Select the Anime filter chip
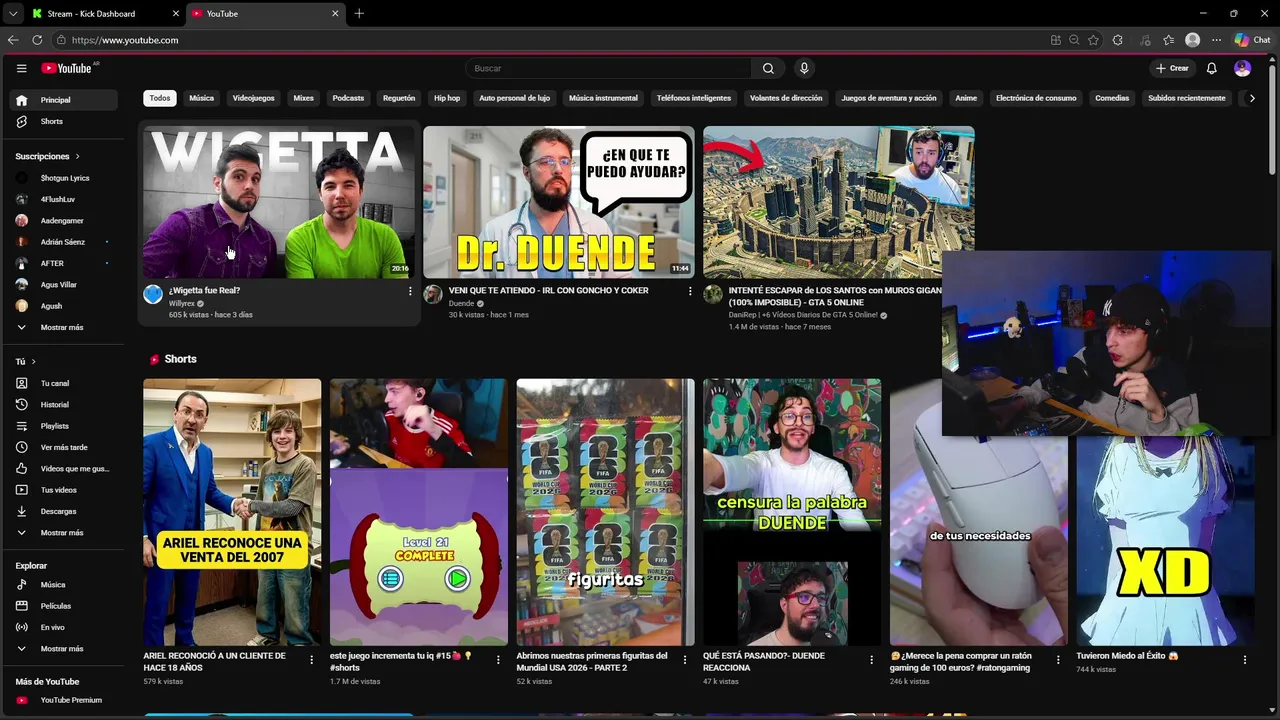Viewport: 1280px width, 720px height. pos(966,98)
